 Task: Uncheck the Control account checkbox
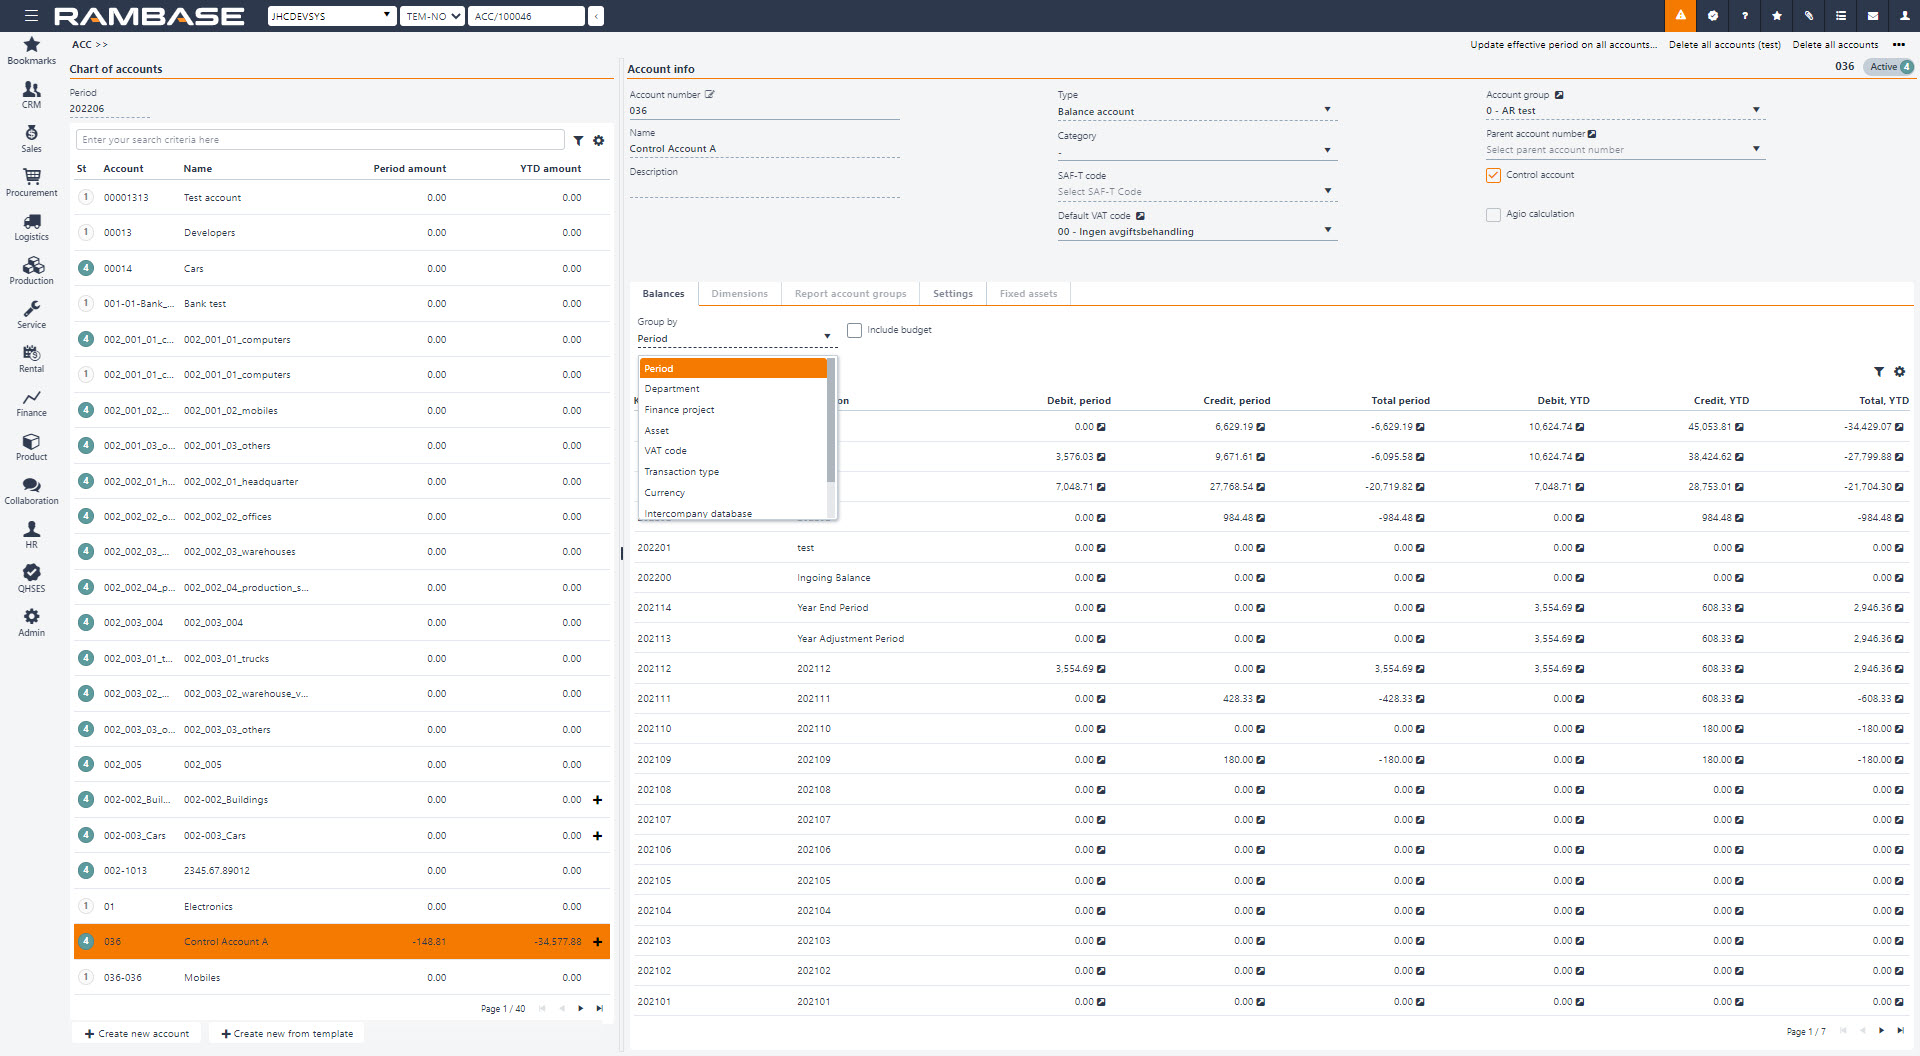(x=1493, y=176)
